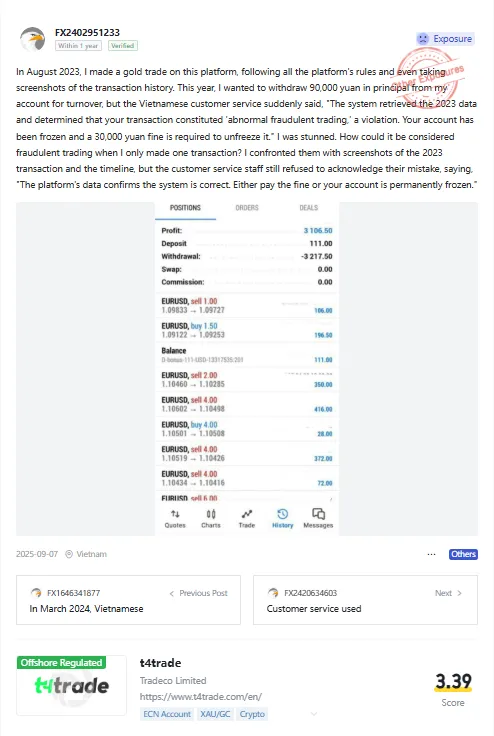494x736 pixels.
Task: Click the t4trade broker logo thumbnail
Action: [x=71, y=685]
